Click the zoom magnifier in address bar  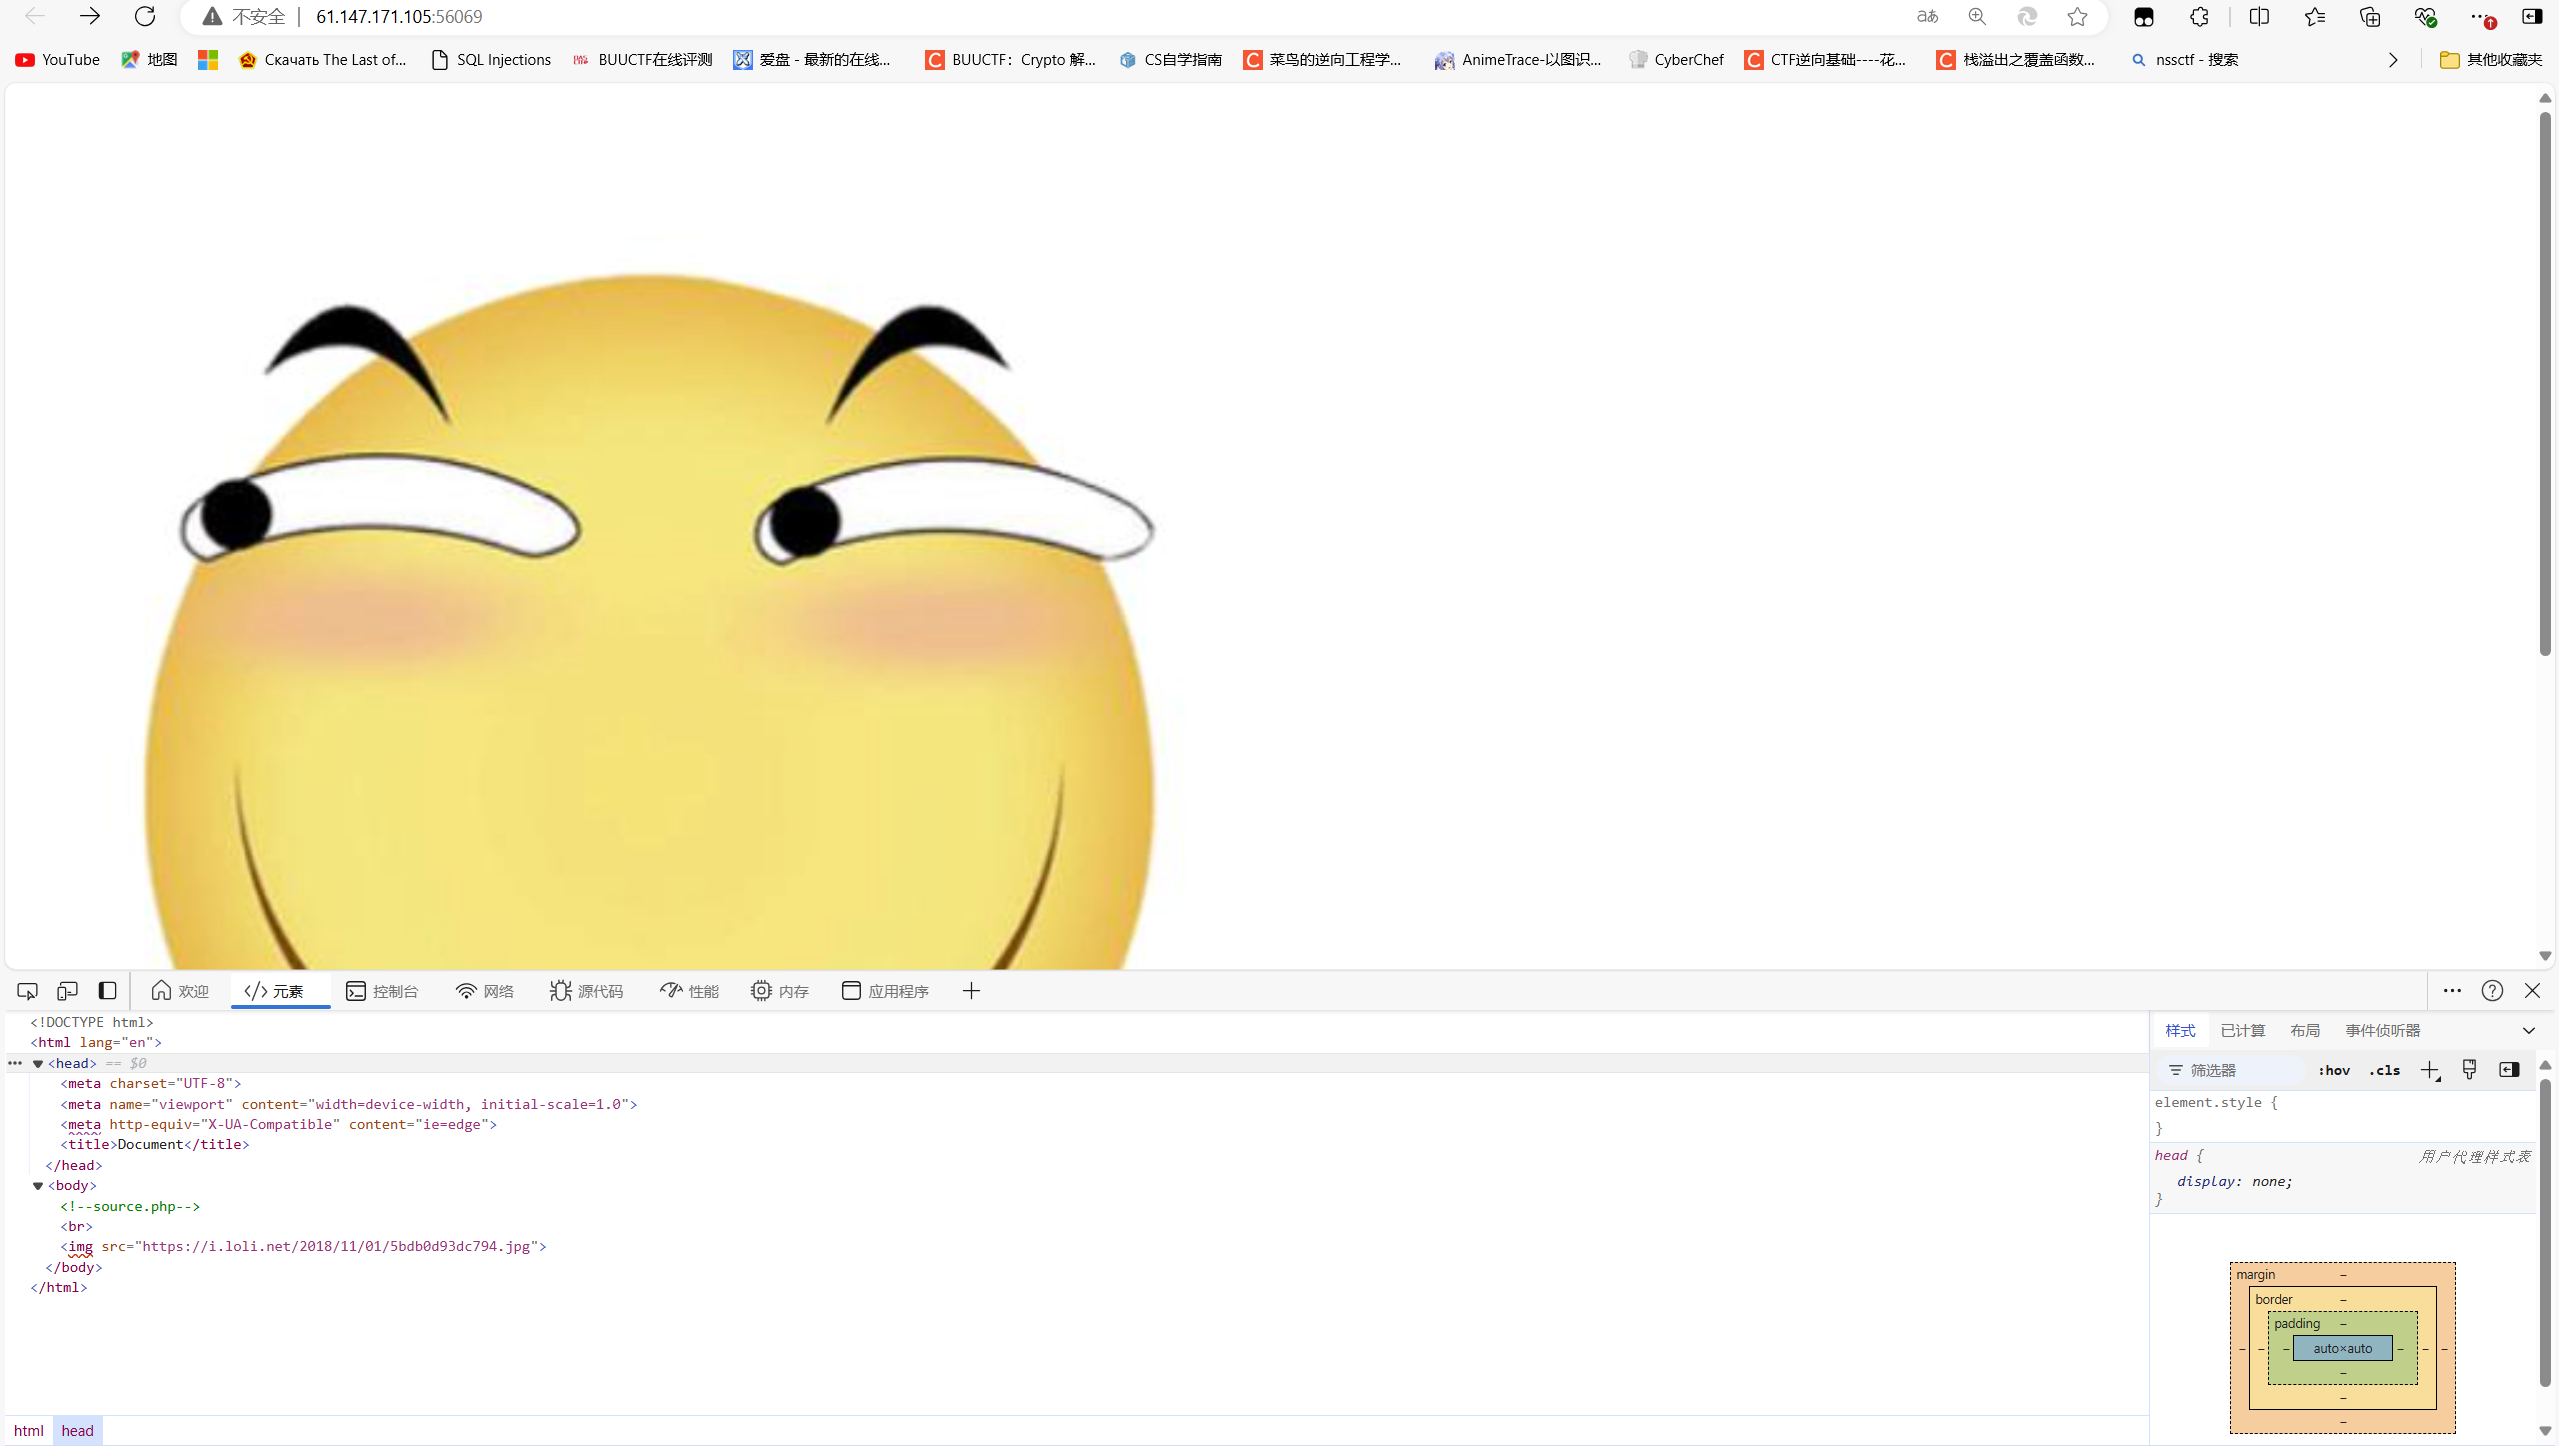1977,17
